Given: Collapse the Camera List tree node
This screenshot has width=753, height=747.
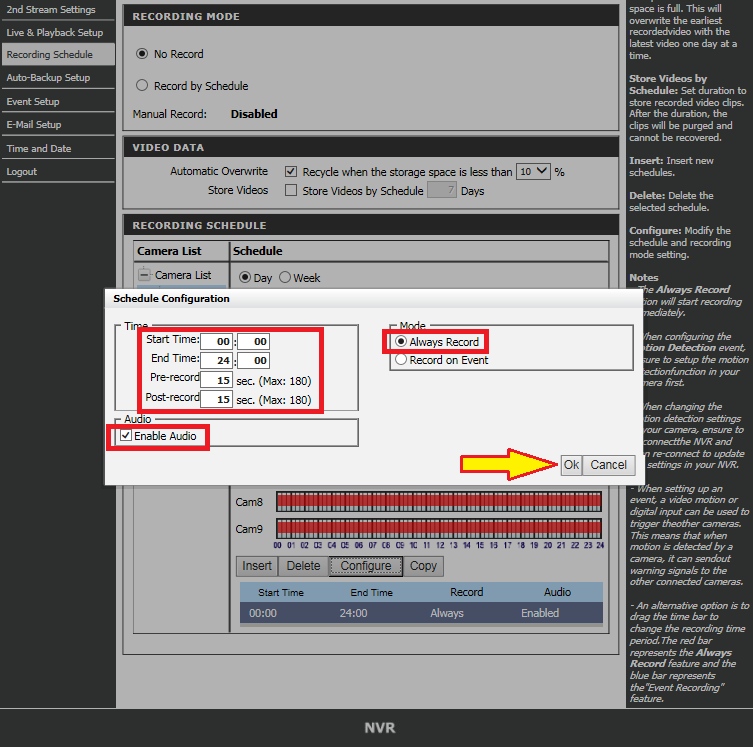Looking at the screenshot, I should tap(144, 275).
